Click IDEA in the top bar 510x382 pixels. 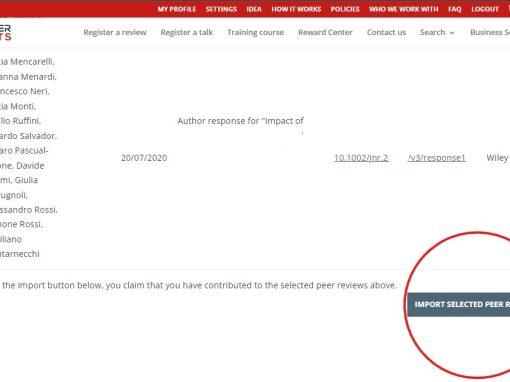pyautogui.click(x=254, y=9)
